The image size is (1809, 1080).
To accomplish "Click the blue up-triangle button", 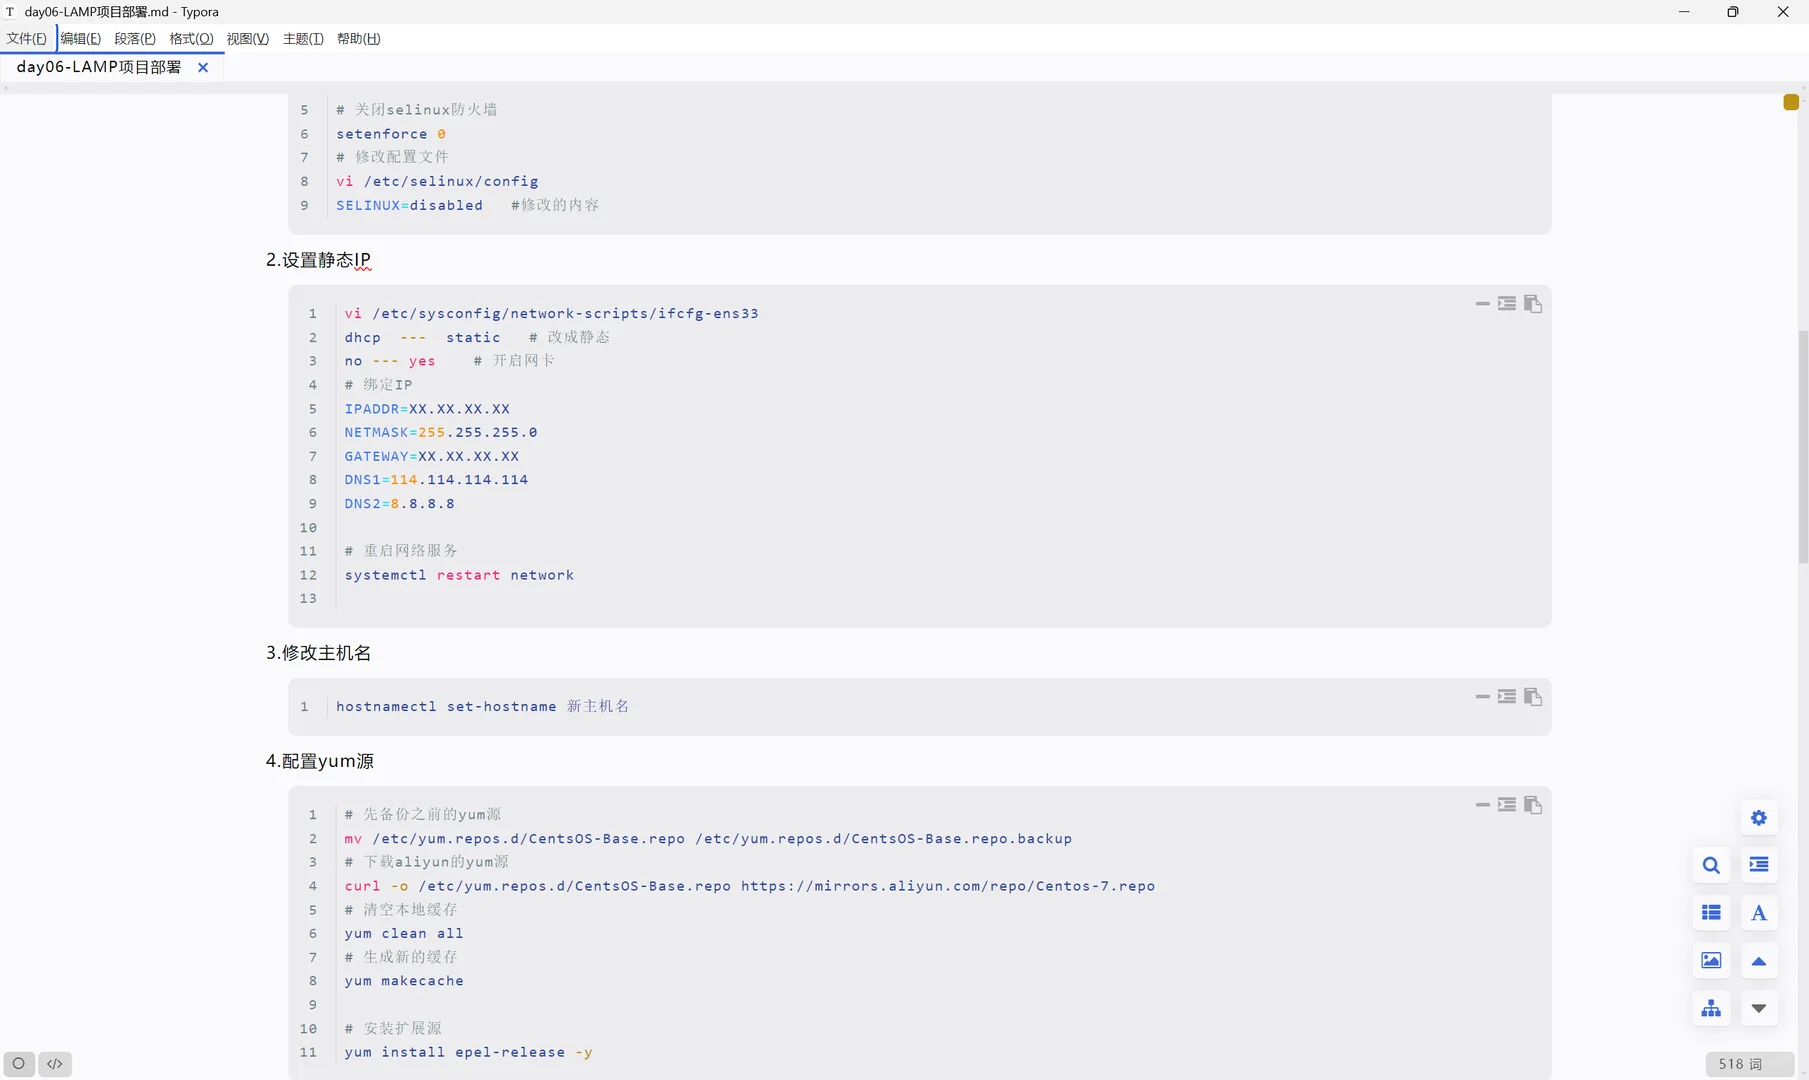I will [x=1759, y=961].
